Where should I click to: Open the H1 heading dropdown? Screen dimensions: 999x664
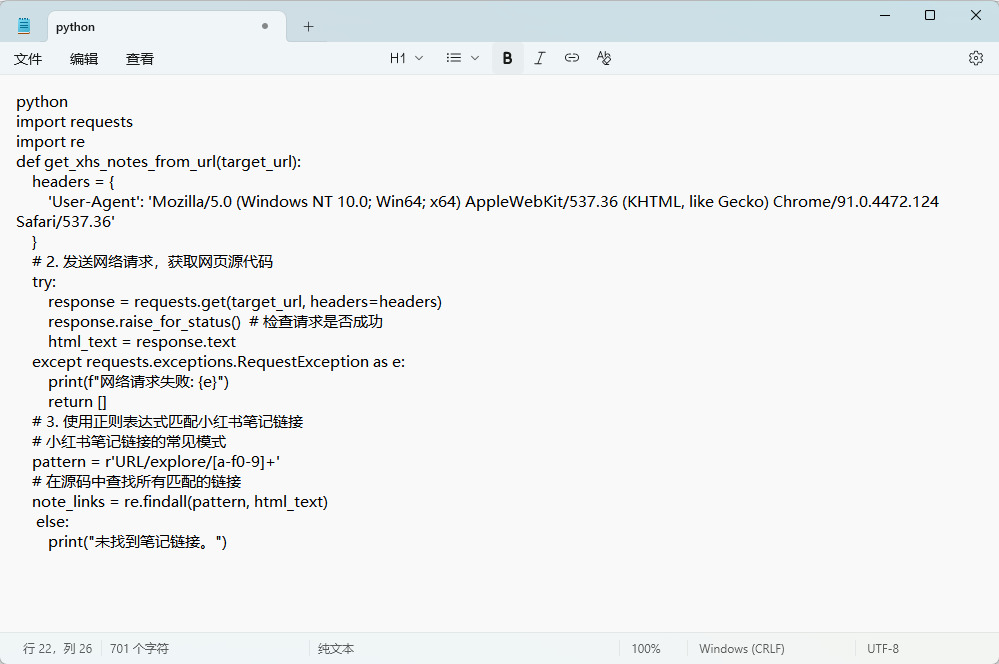click(406, 58)
